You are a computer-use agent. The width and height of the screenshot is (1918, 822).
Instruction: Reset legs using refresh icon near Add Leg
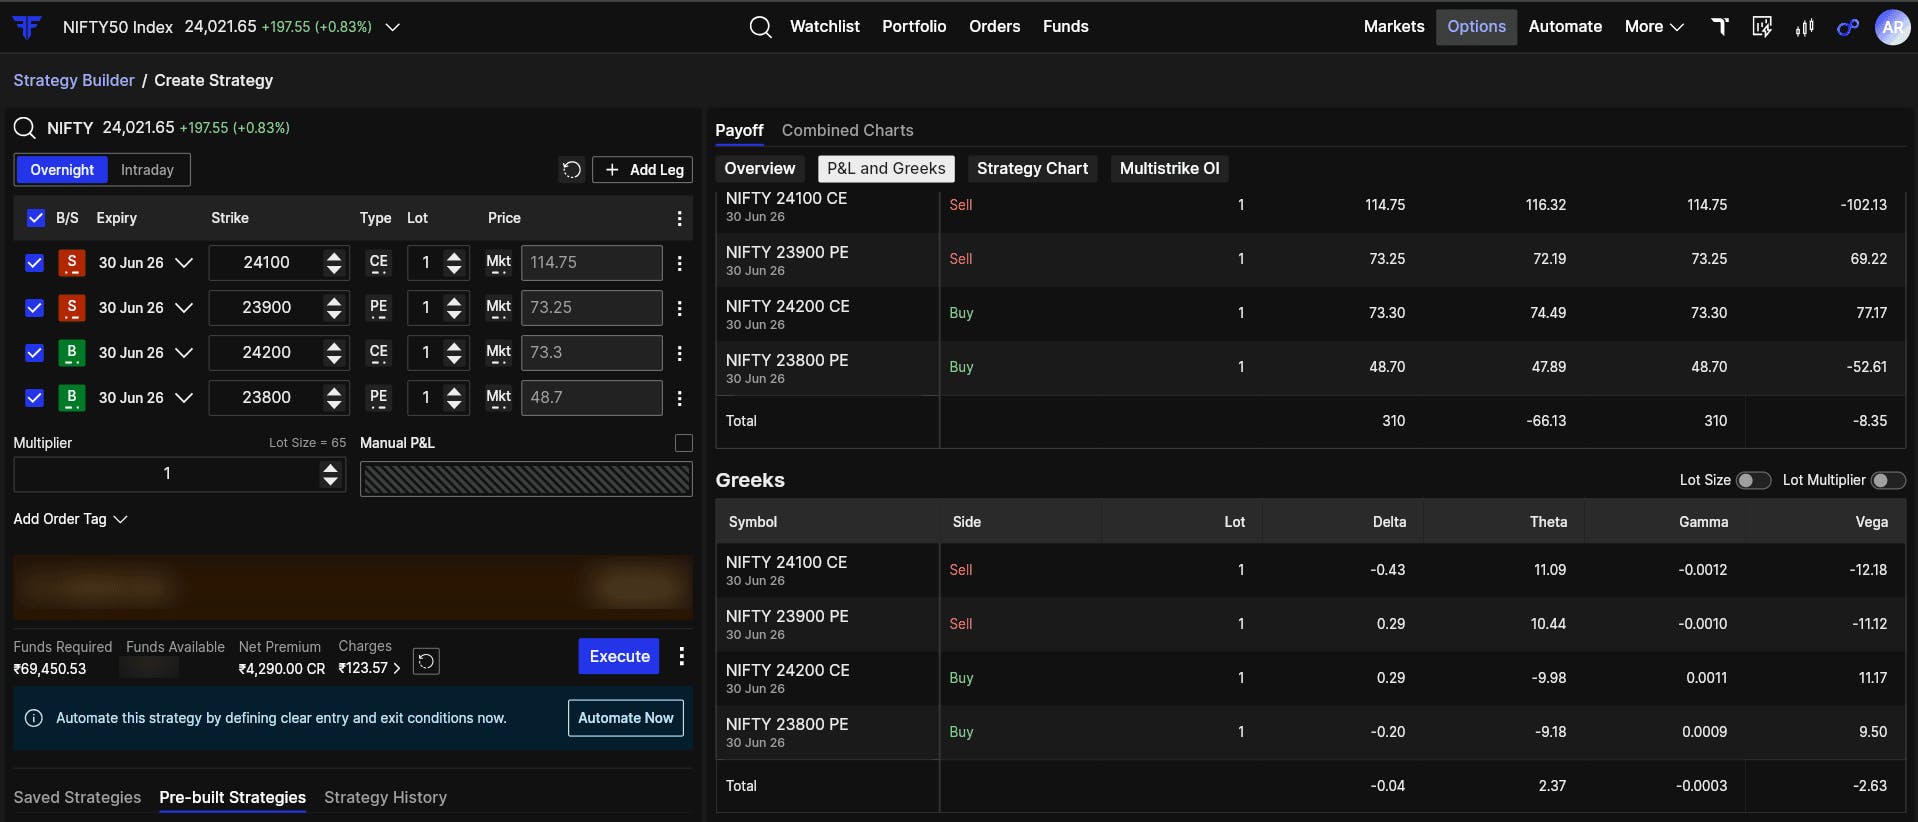571,170
